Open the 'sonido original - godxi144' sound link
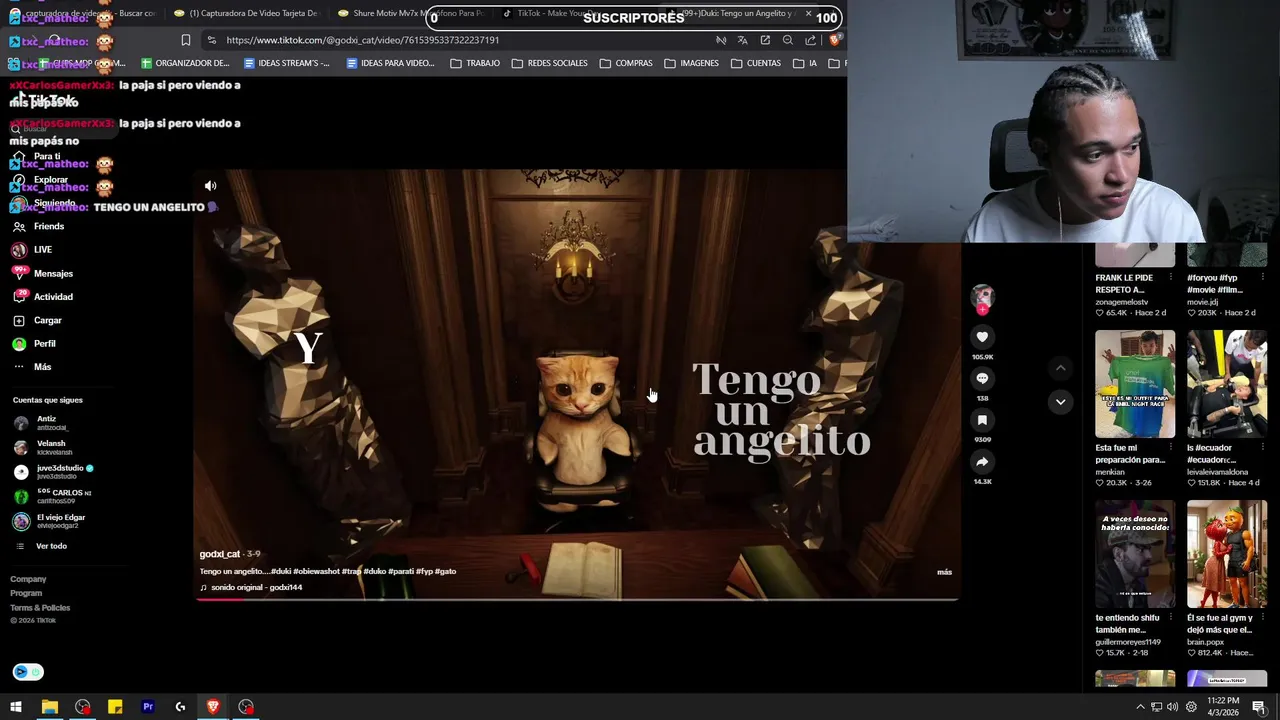 point(256,587)
